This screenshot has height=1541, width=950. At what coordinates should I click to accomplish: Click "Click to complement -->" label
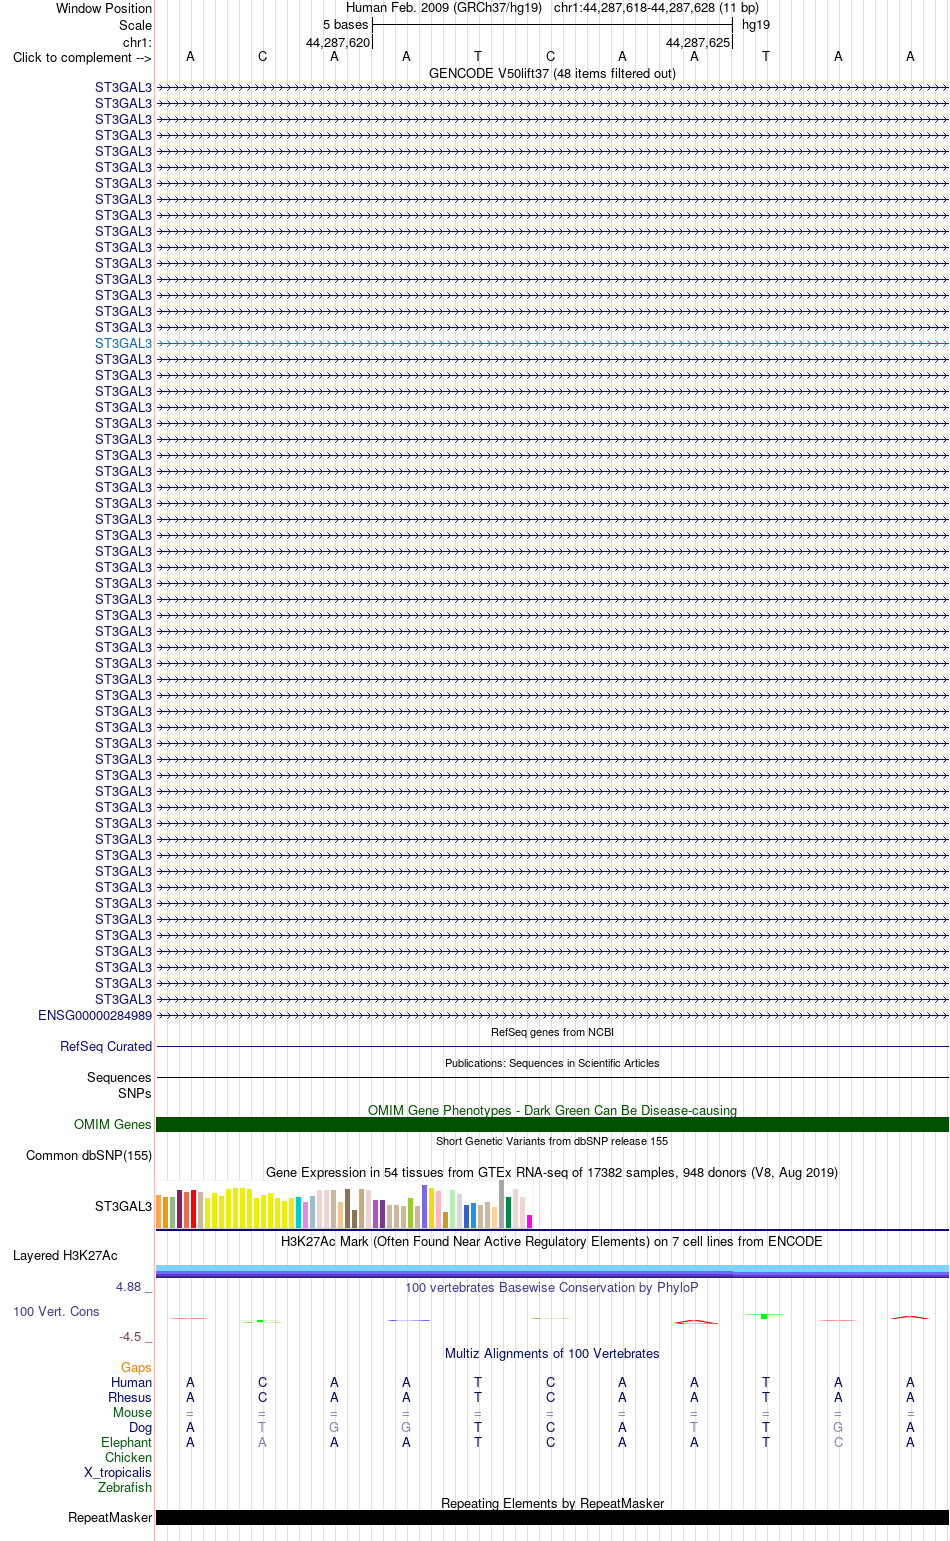tap(82, 57)
